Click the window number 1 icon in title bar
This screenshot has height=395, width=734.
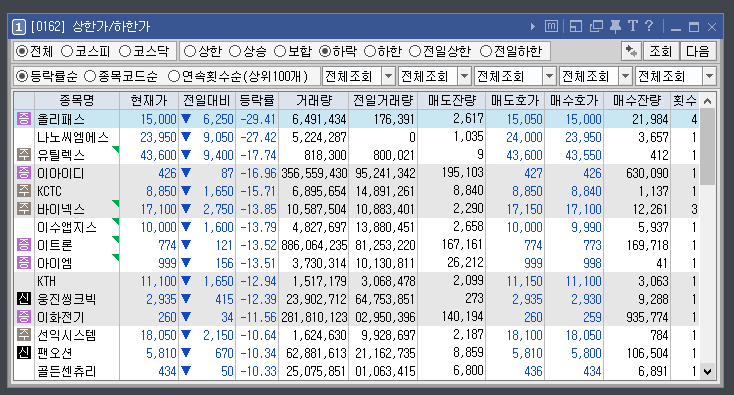point(18,27)
